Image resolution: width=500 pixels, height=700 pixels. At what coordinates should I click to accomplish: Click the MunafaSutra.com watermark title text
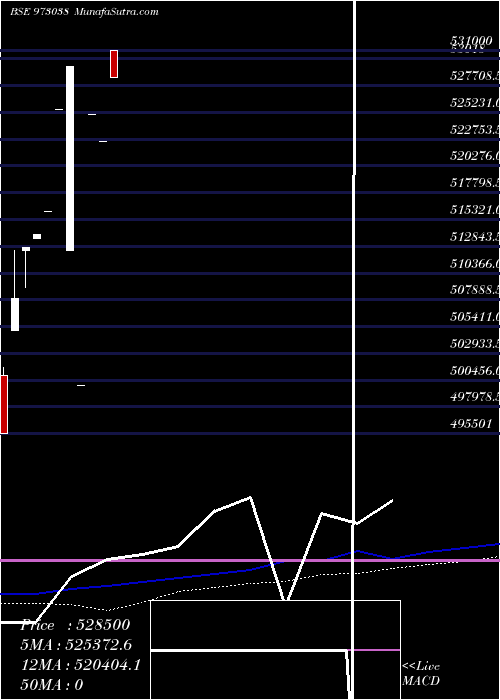point(117,12)
